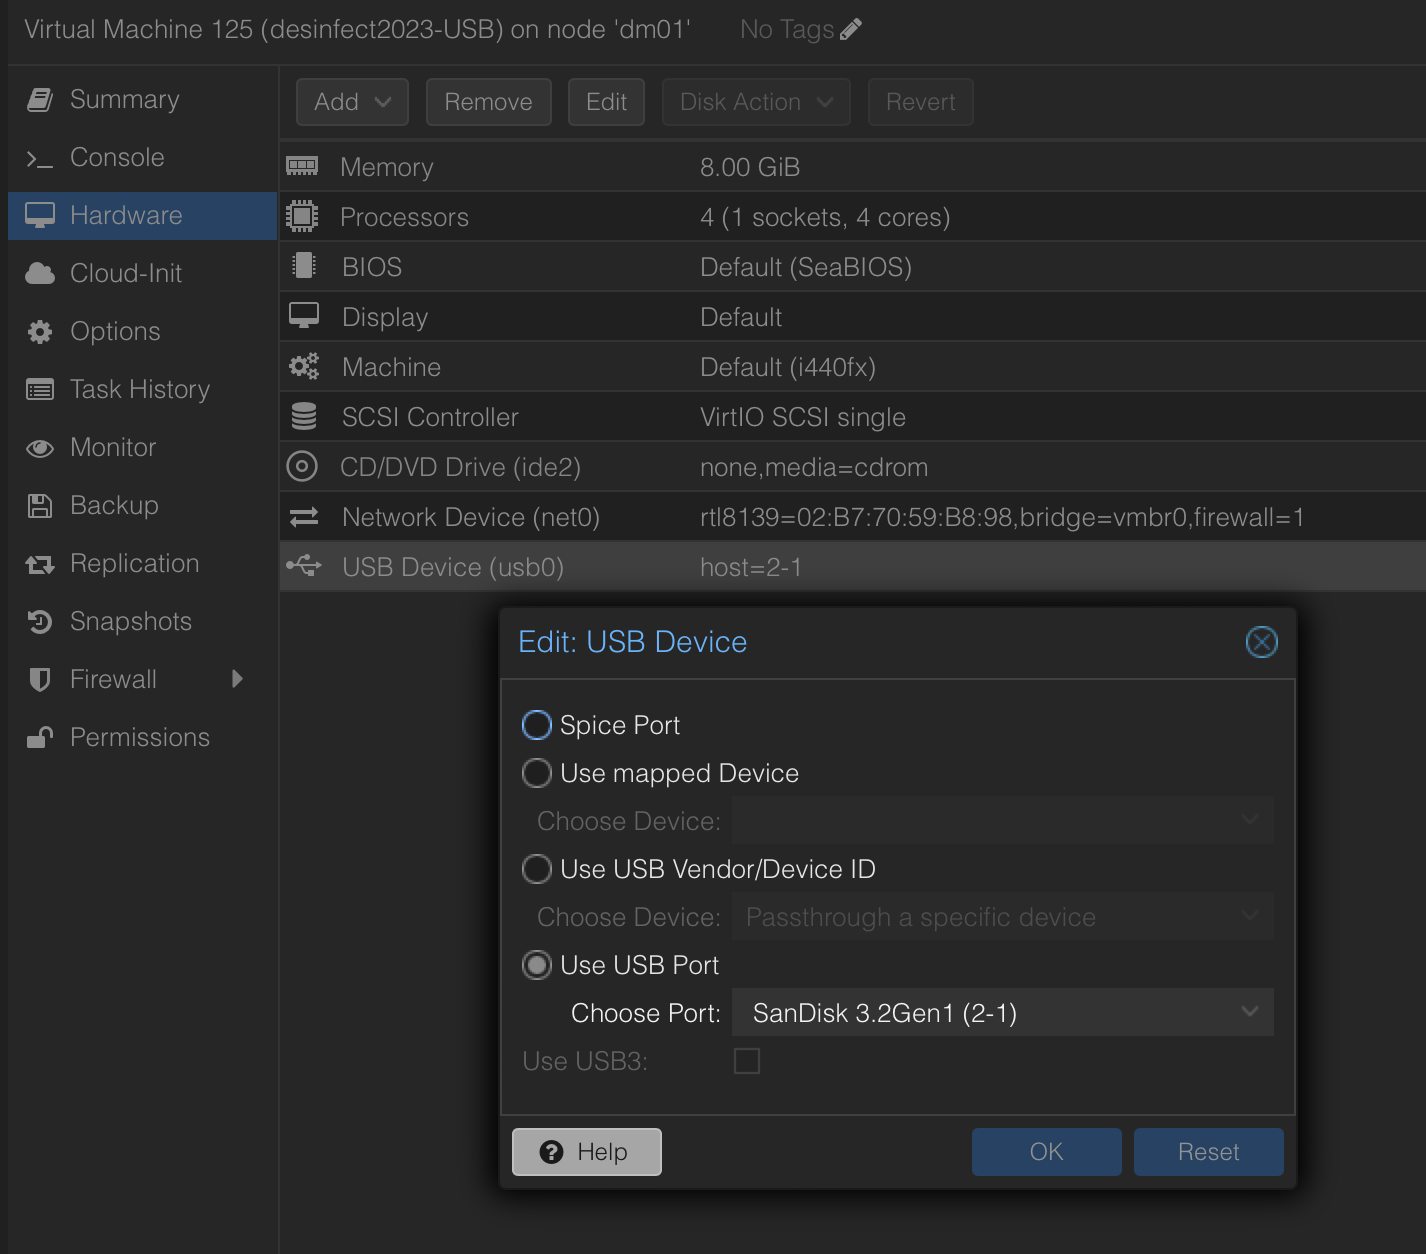
Task: Click the Permissions unlock icon
Action: pyautogui.click(x=40, y=738)
